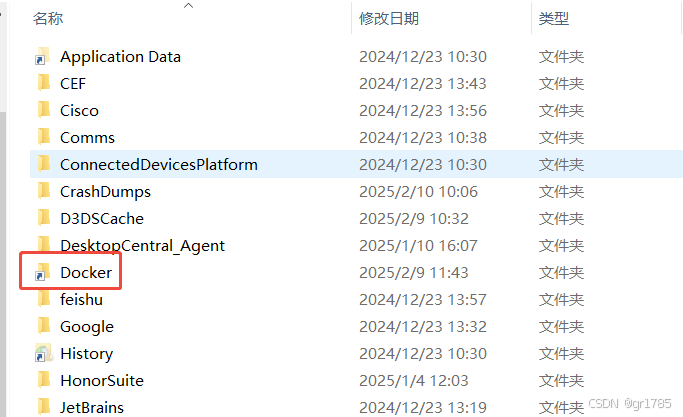Viewport: 683px width, 417px height.
Task: Click the Docker date 2025/2/9 11:43
Action: [413, 273]
